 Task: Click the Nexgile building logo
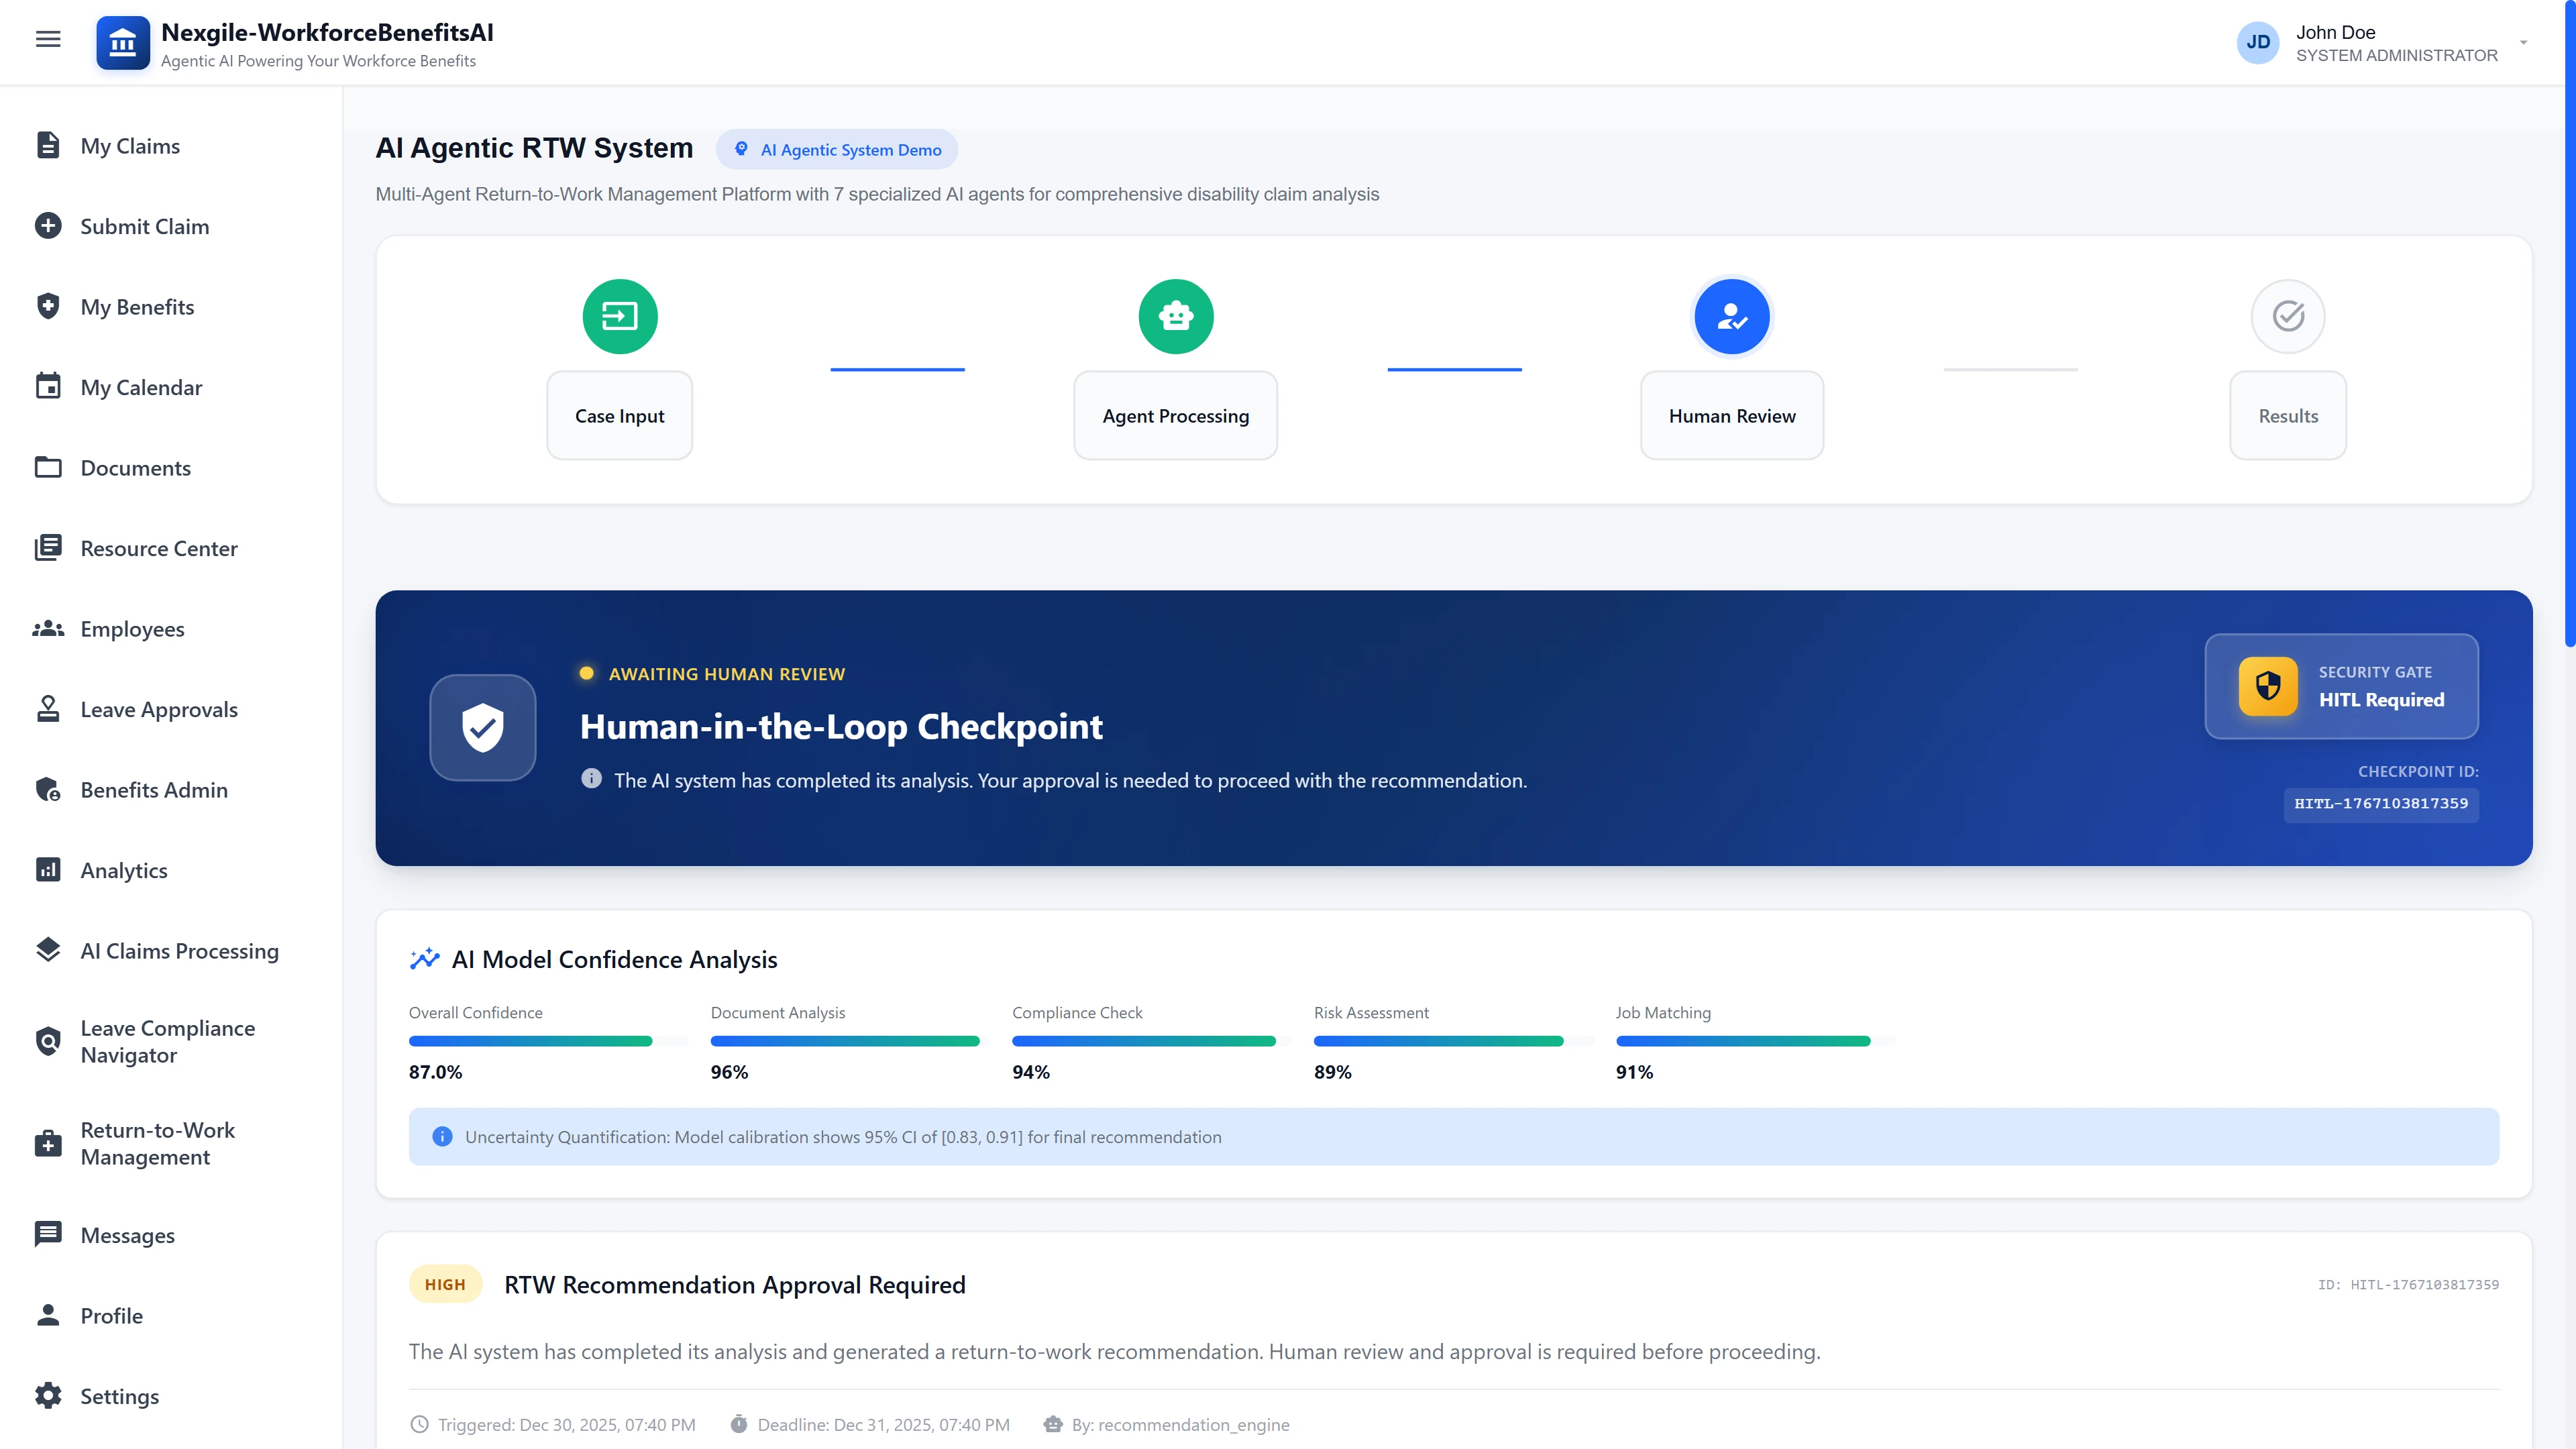coord(122,42)
